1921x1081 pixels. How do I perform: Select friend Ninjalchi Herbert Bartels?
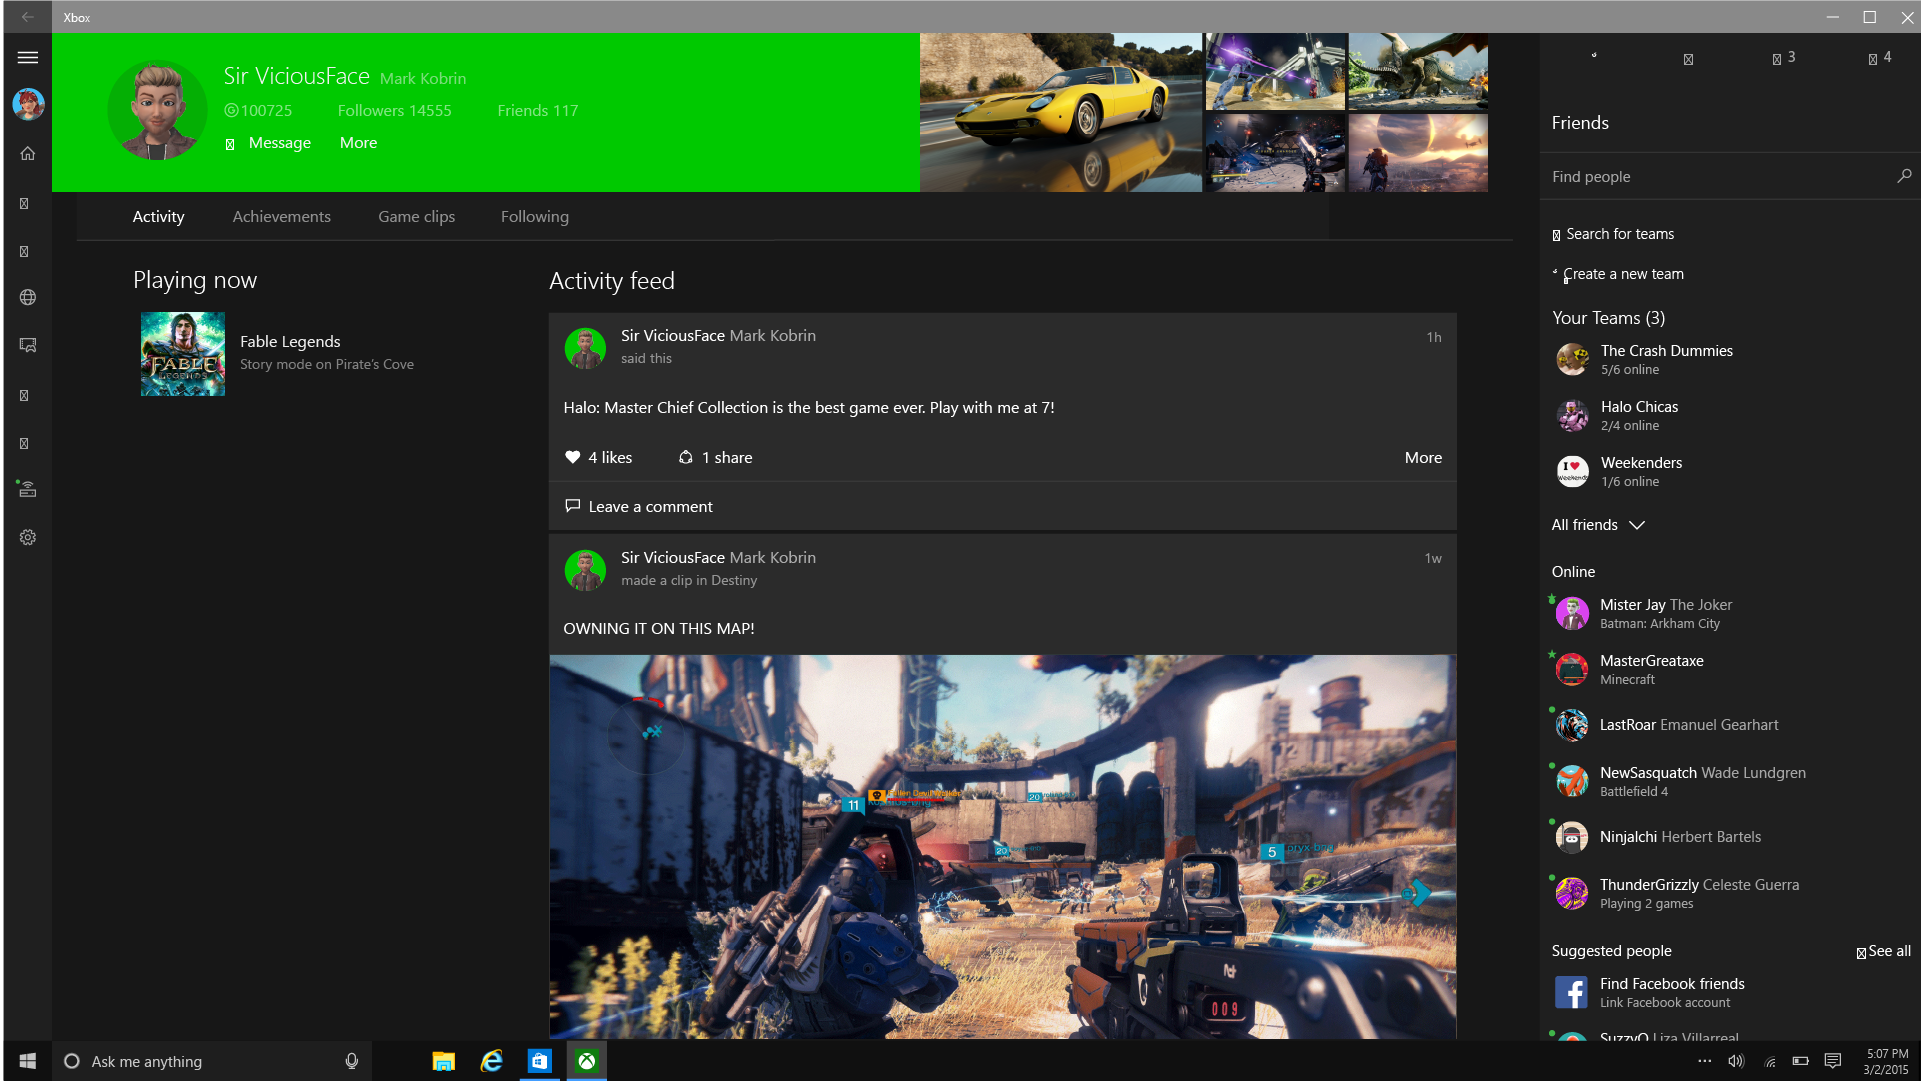(x=1730, y=837)
